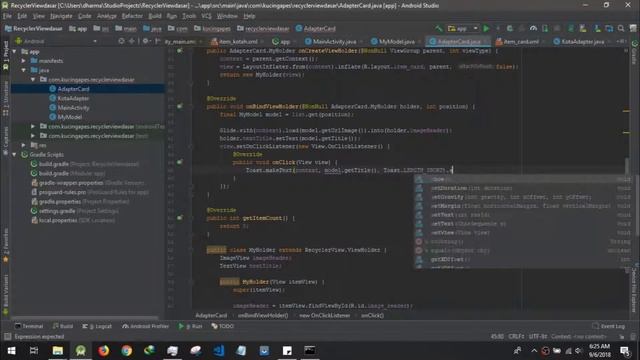
Task: Switch to the item_card.xml editor tab
Action: pyautogui.click(x=520, y=42)
